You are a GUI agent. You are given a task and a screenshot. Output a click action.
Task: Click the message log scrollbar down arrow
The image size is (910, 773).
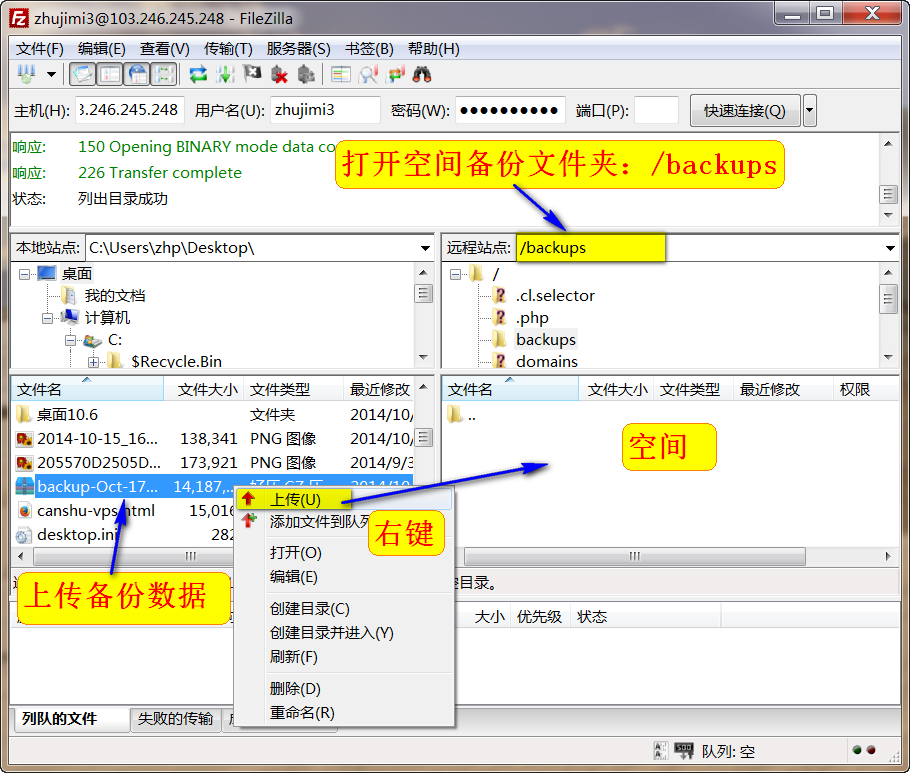(888, 215)
